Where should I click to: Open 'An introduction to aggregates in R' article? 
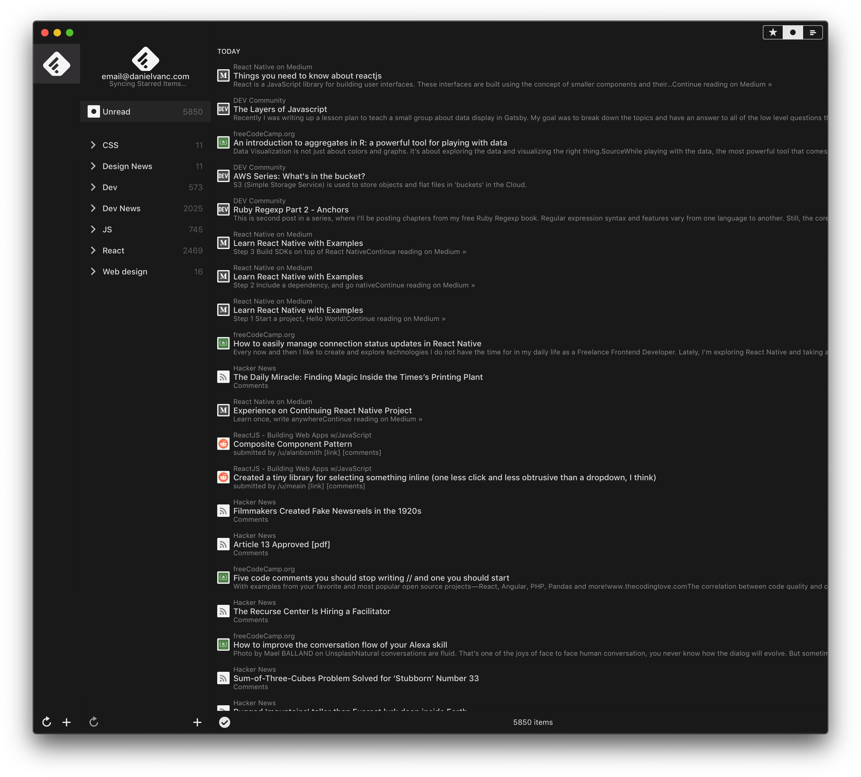click(x=370, y=143)
